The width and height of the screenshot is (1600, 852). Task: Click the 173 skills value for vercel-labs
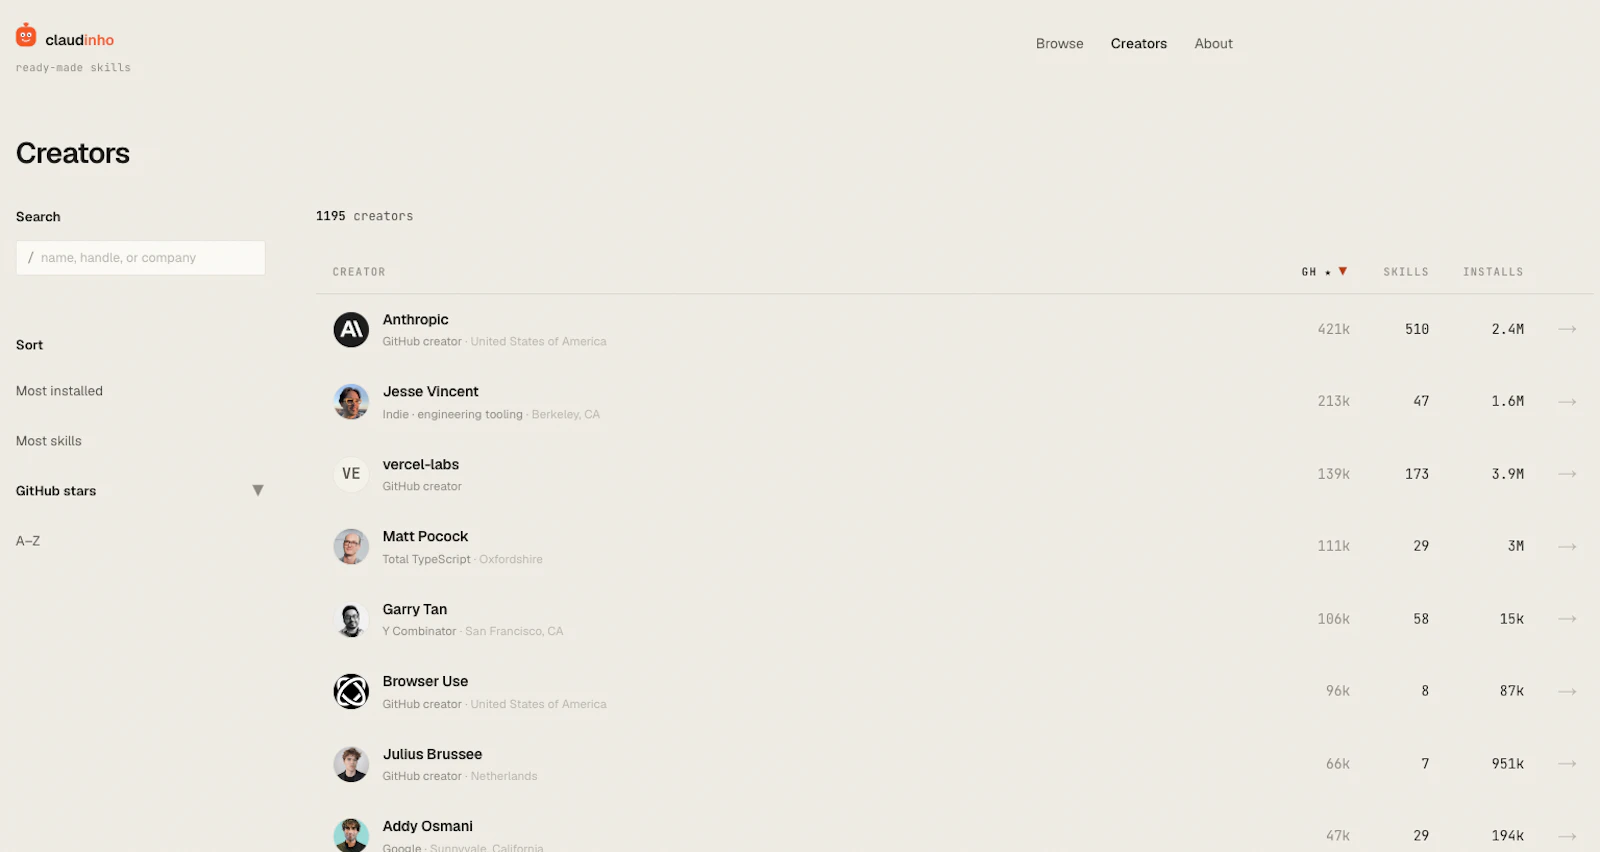coord(1417,474)
